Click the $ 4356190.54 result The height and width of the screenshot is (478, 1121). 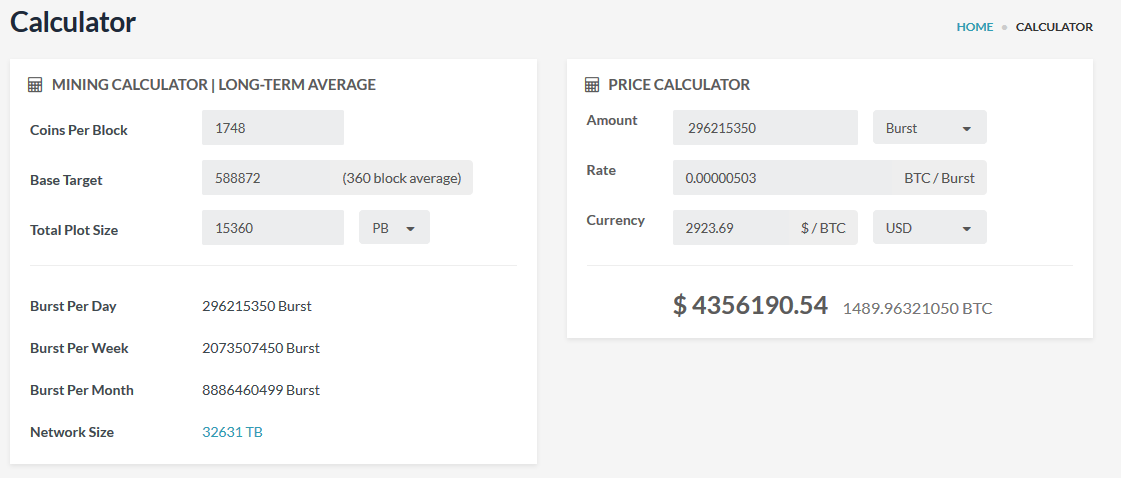pyautogui.click(x=750, y=305)
